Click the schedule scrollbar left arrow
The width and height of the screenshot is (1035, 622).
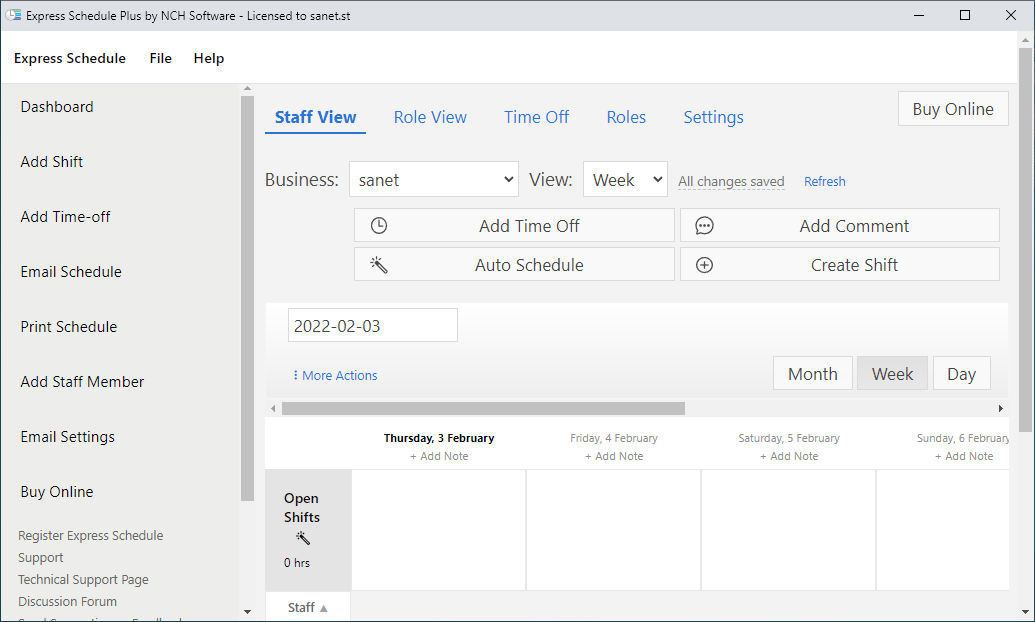[x=273, y=409]
